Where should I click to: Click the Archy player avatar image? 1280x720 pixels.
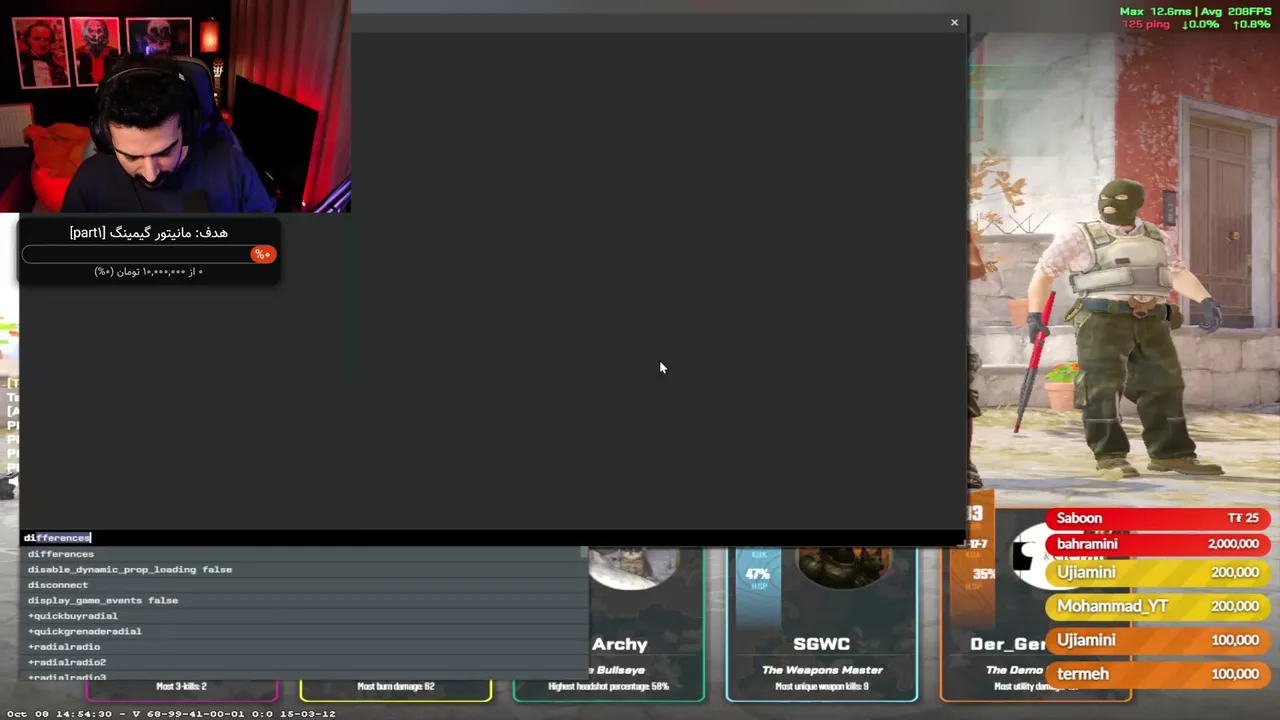(x=632, y=568)
